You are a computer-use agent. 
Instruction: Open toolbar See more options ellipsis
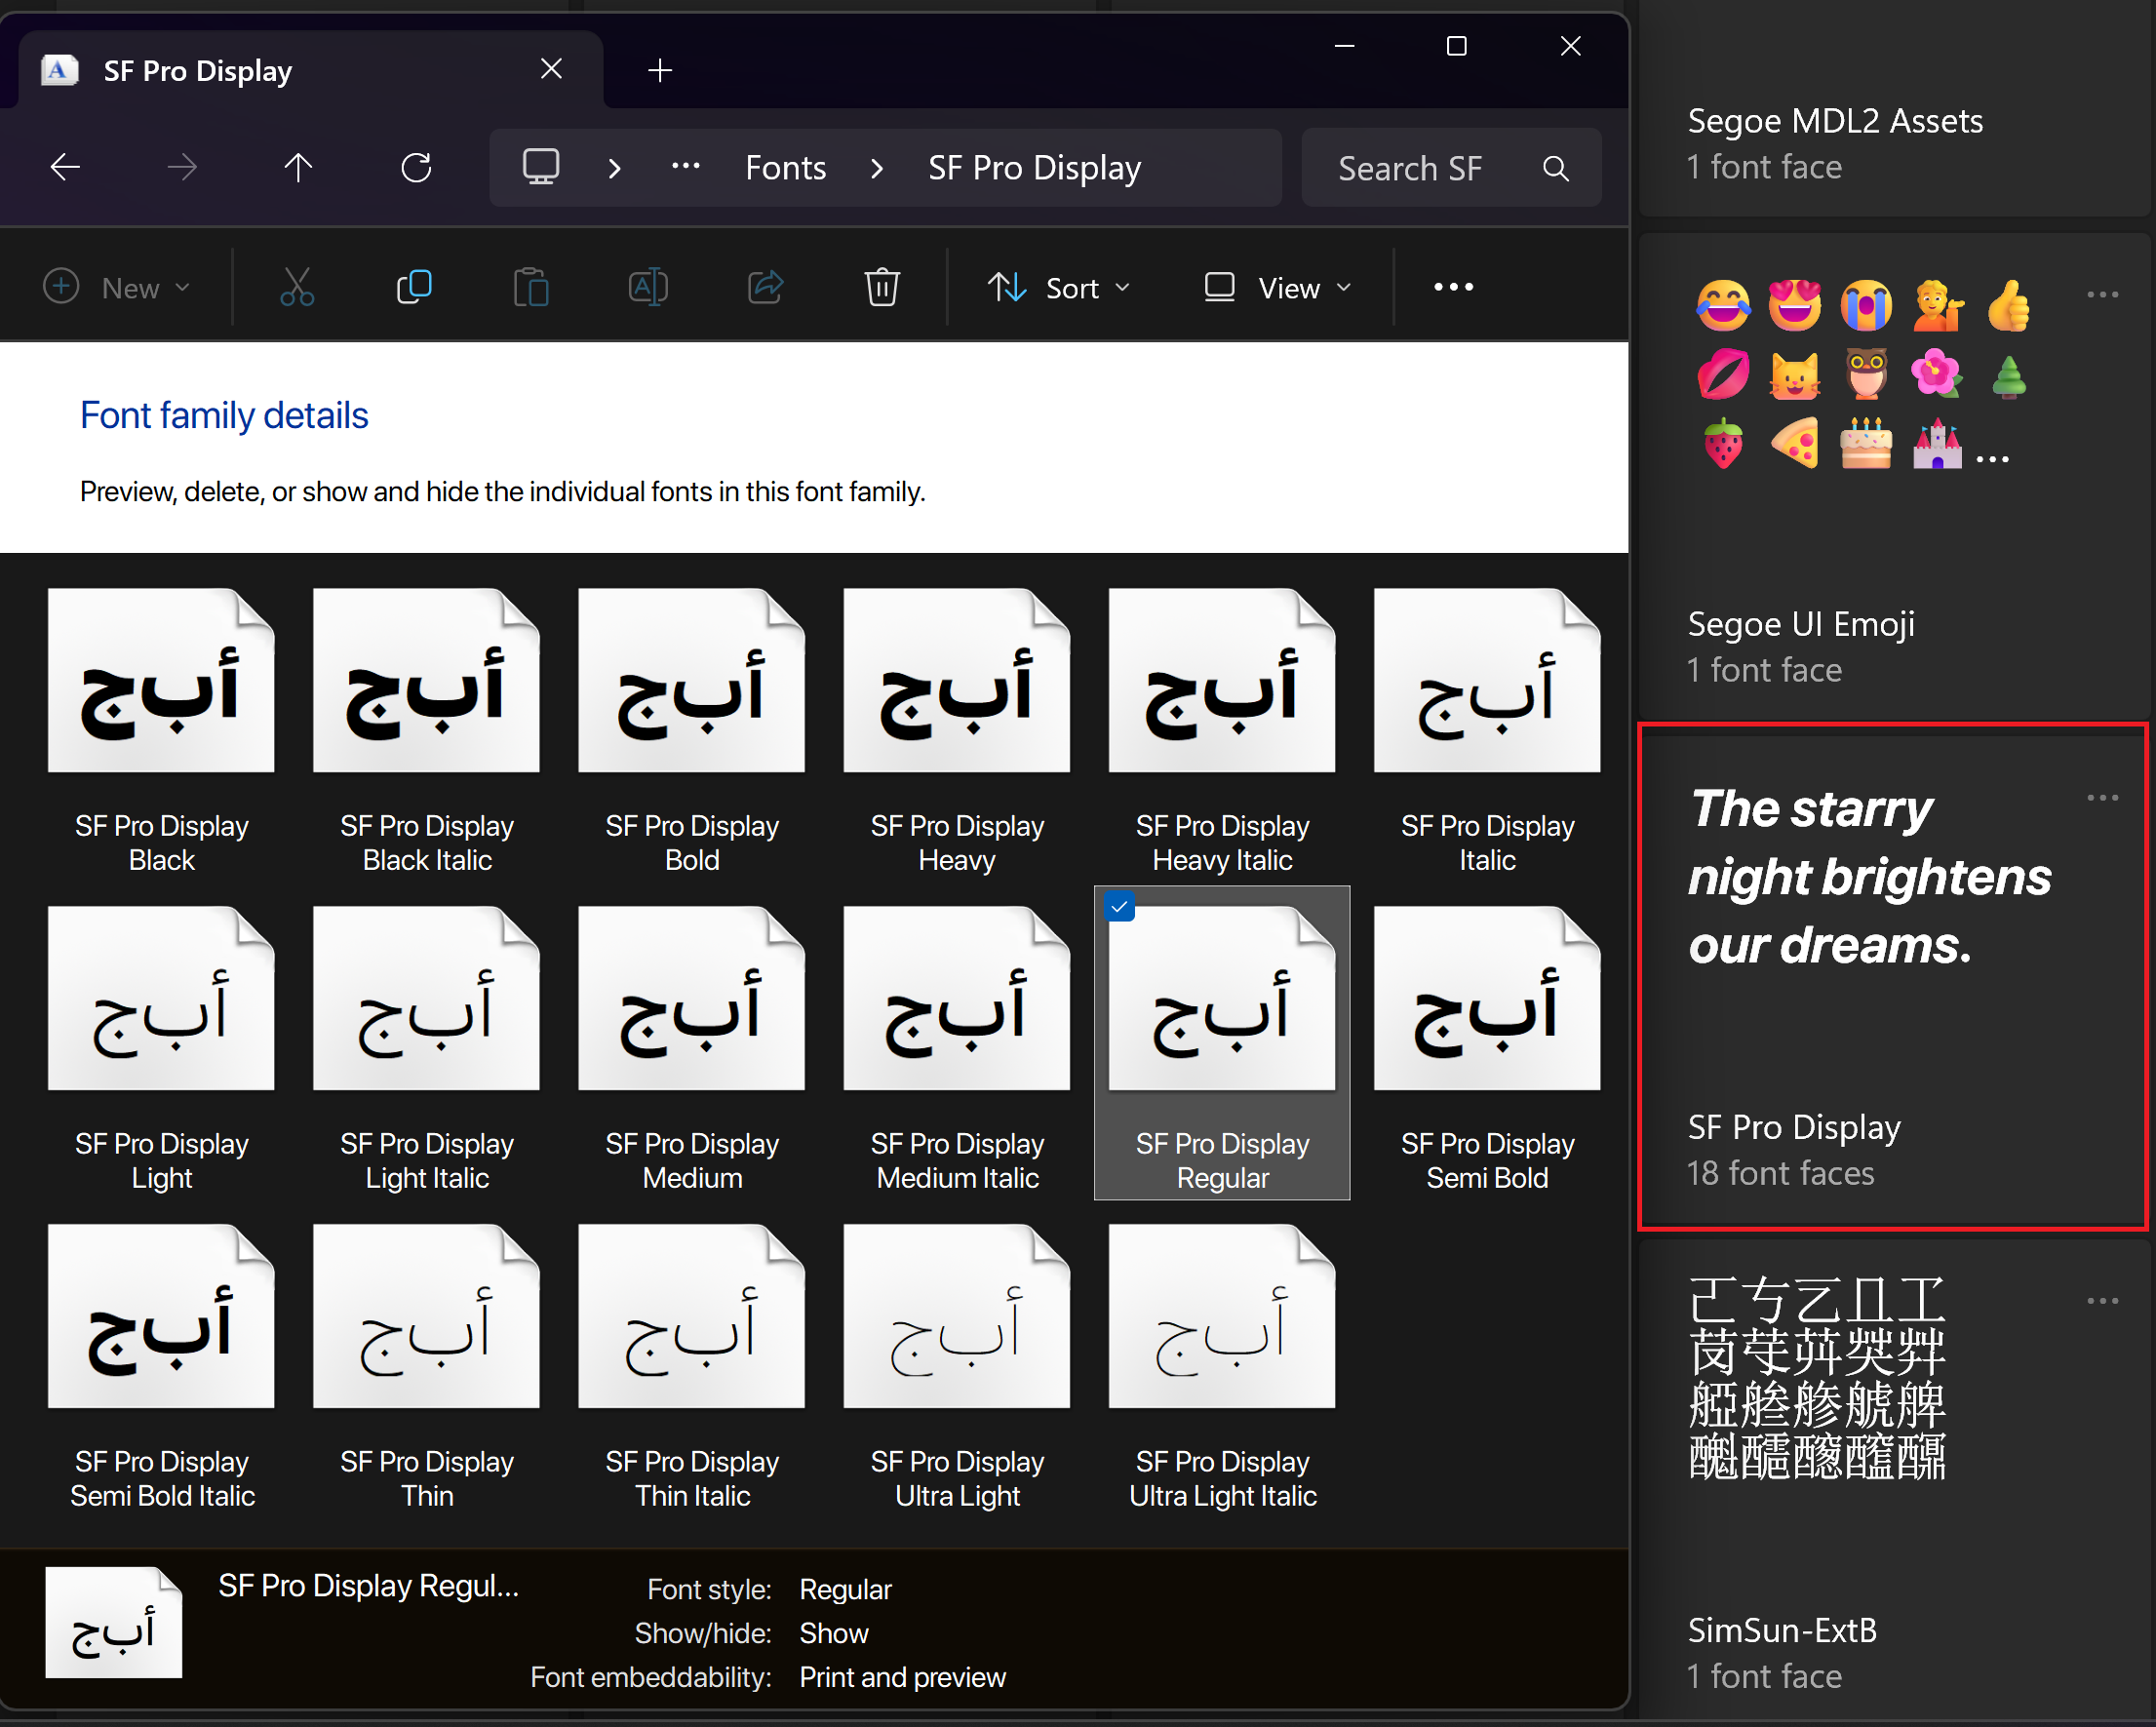1453,287
